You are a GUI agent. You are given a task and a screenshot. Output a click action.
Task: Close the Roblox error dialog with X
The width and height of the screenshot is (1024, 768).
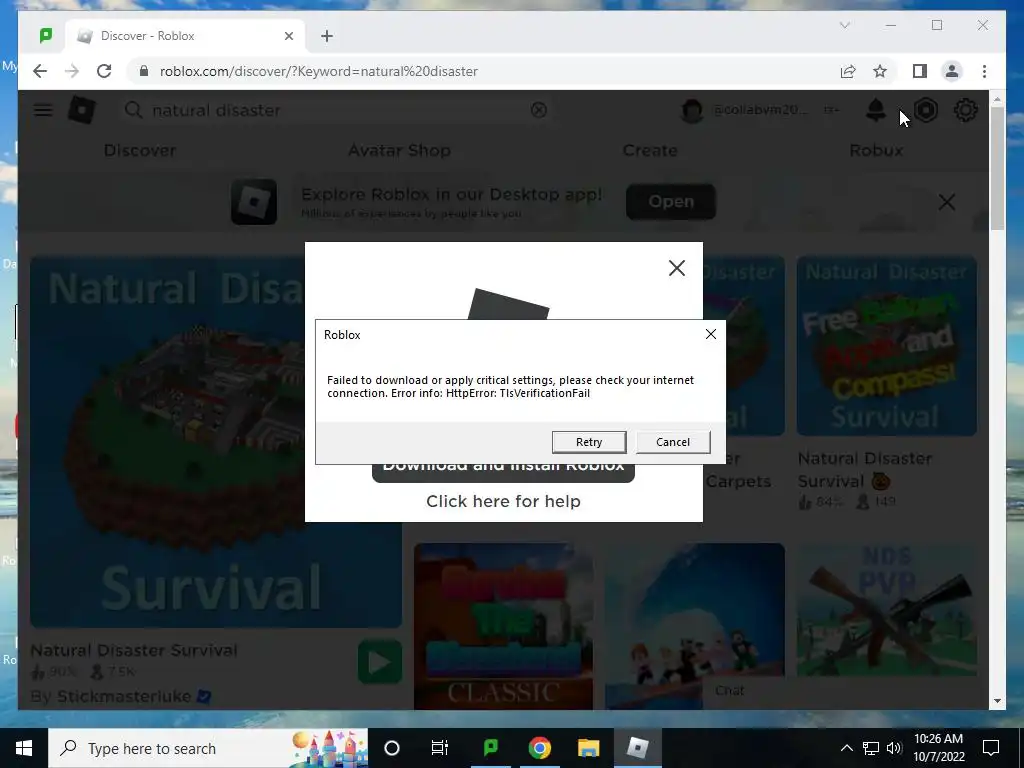(x=711, y=334)
